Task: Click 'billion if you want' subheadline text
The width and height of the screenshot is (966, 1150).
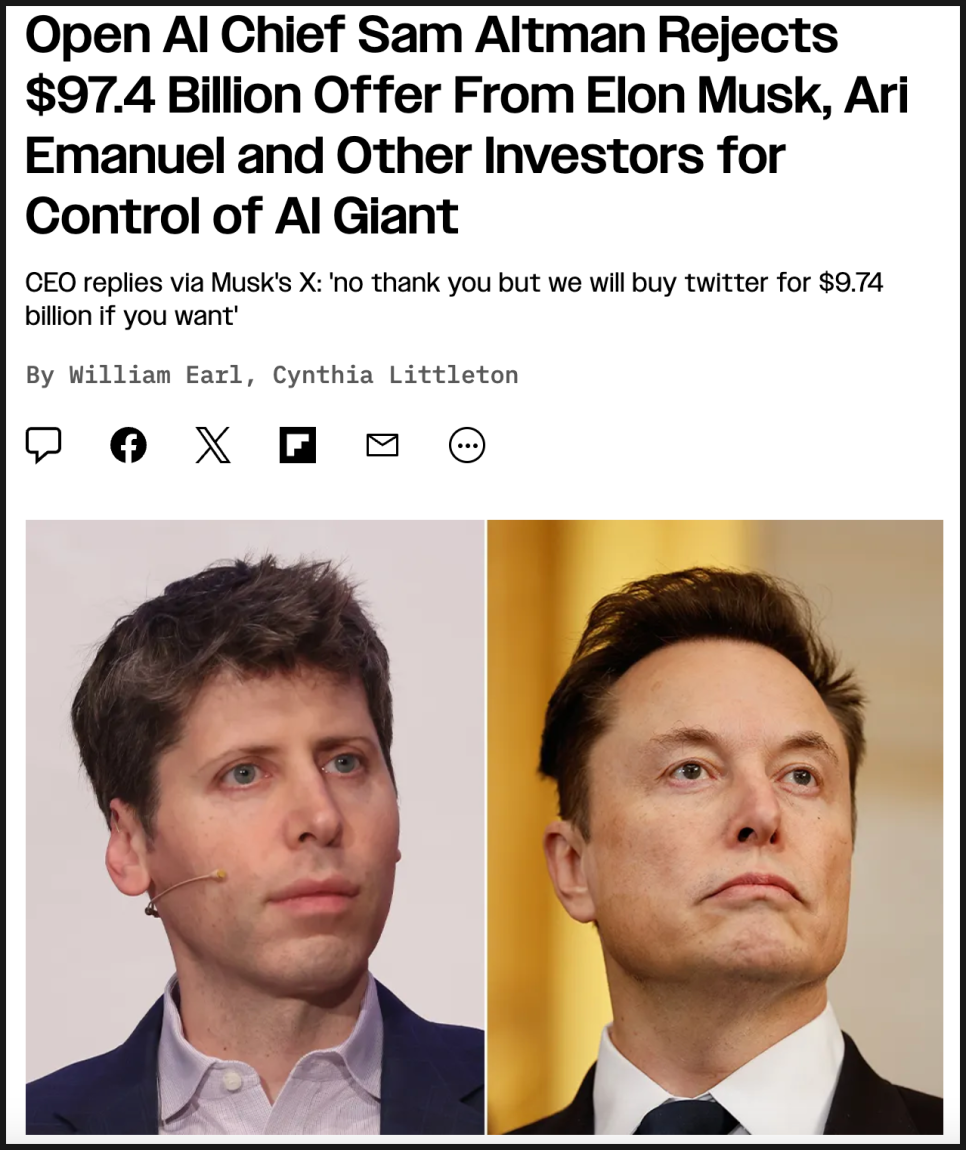Action: coord(131,316)
